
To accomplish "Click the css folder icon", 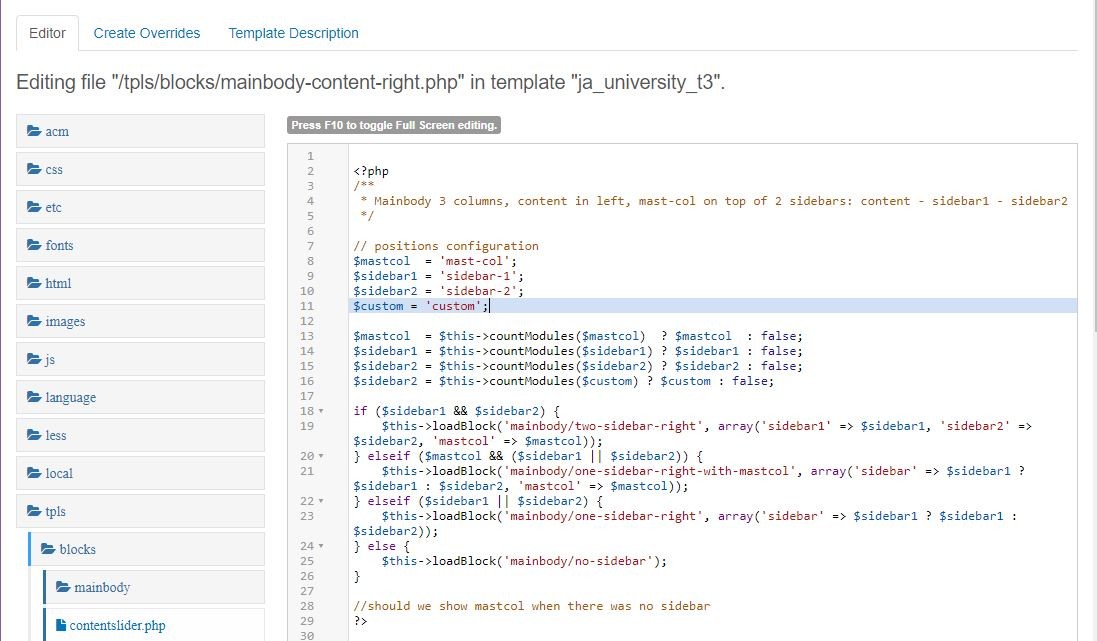I will coord(34,169).
